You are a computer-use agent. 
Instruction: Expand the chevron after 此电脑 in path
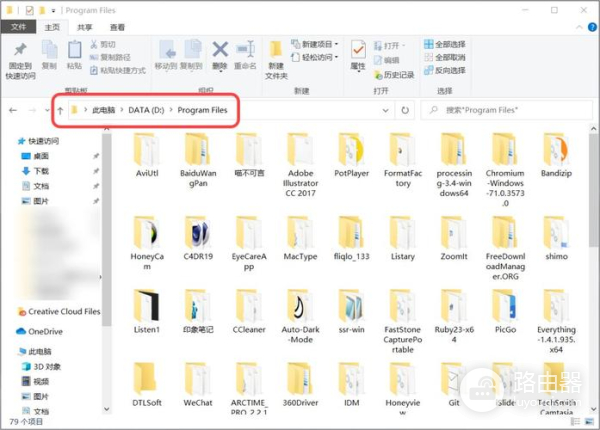(122, 110)
